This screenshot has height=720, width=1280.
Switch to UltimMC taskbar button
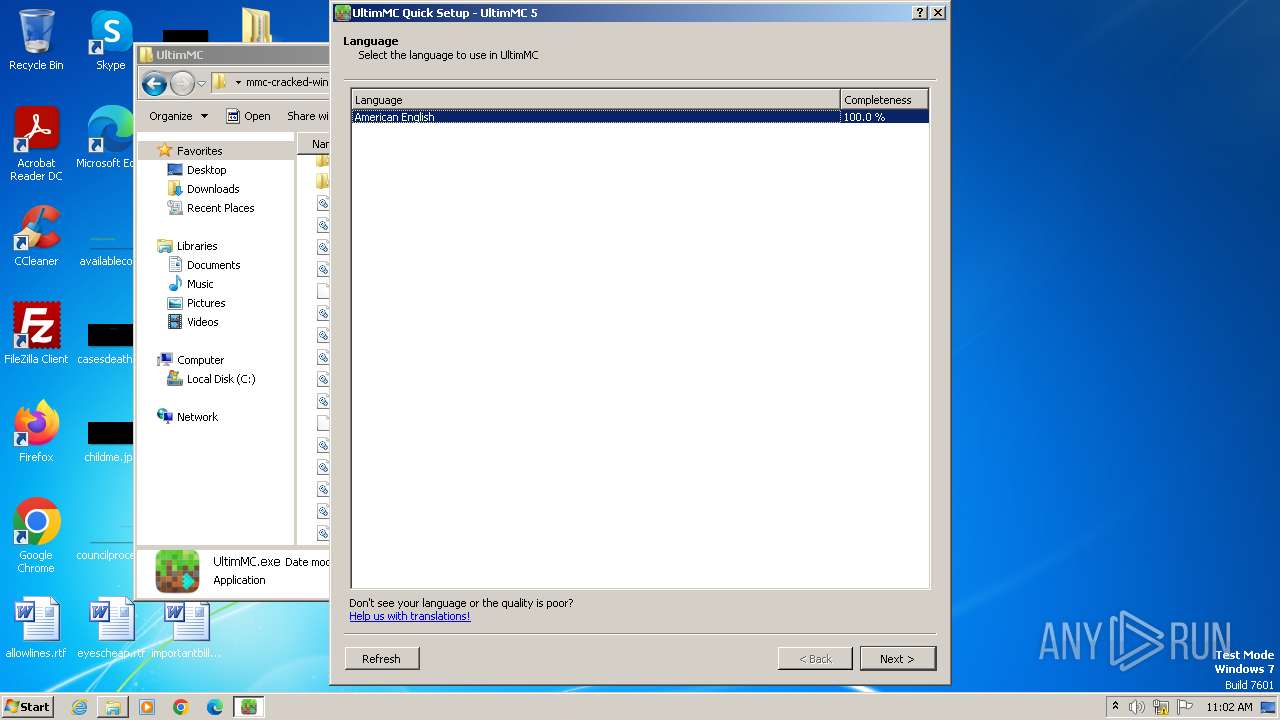249,707
